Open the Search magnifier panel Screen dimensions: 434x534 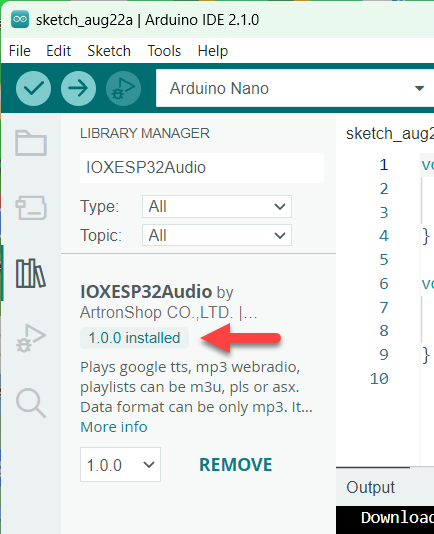pos(31,403)
